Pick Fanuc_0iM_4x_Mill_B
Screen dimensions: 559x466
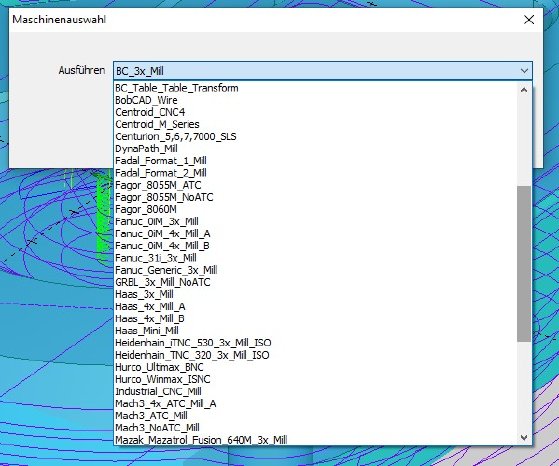click(316, 246)
